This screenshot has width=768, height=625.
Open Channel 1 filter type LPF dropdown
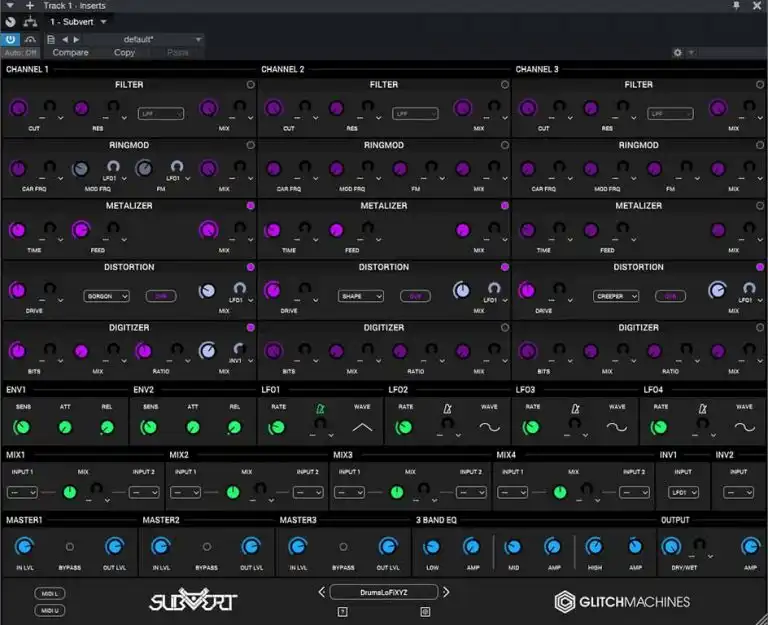[x=161, y=114]
